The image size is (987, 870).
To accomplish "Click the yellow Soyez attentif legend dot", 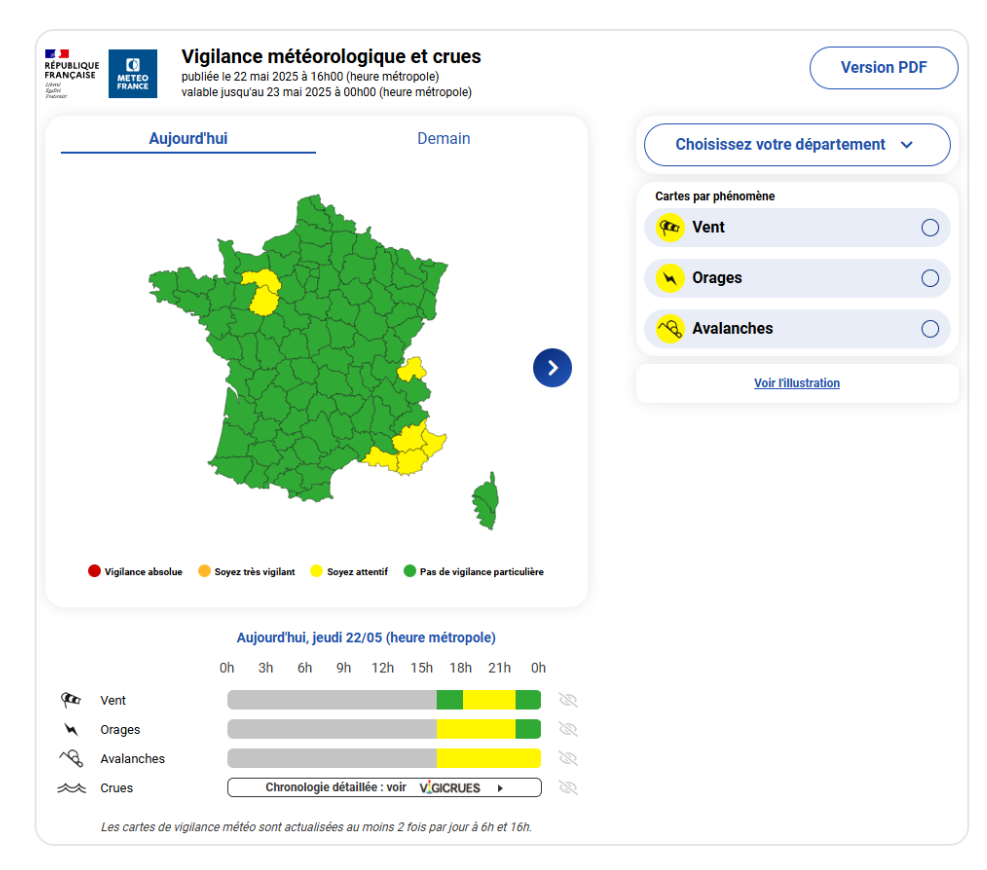I will point(317,571).
